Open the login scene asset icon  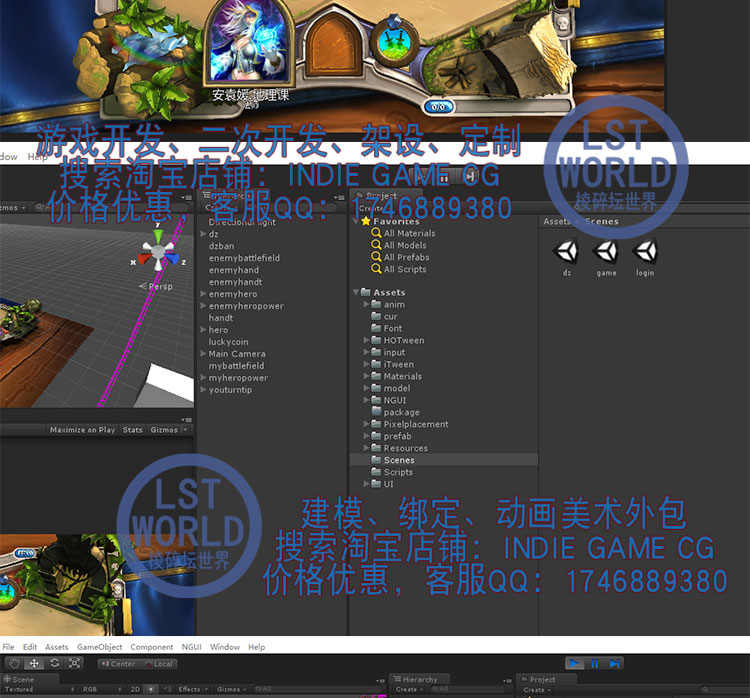point(645,251)
